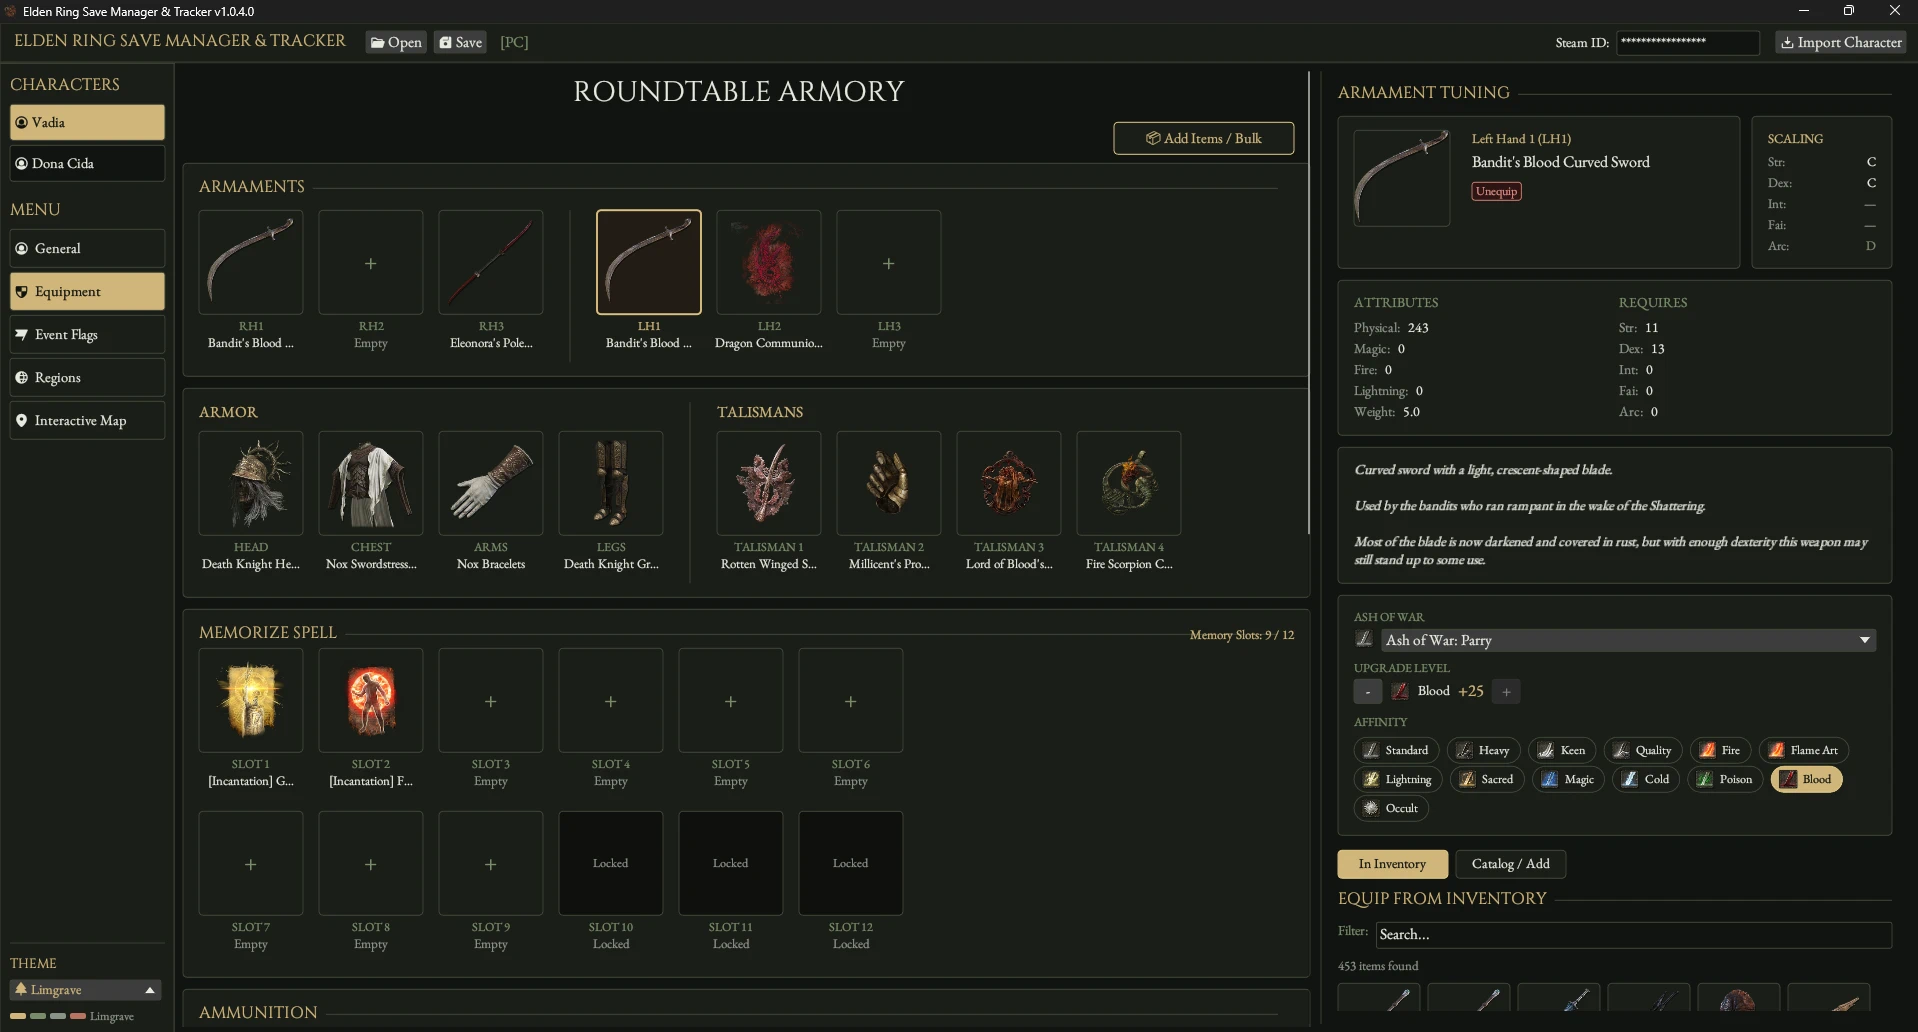Image resolution: width=1918 pixels, height=1032 pixels.
Task: Open the Add Items / Bulk dialog
Action: tap(1204, 138)
